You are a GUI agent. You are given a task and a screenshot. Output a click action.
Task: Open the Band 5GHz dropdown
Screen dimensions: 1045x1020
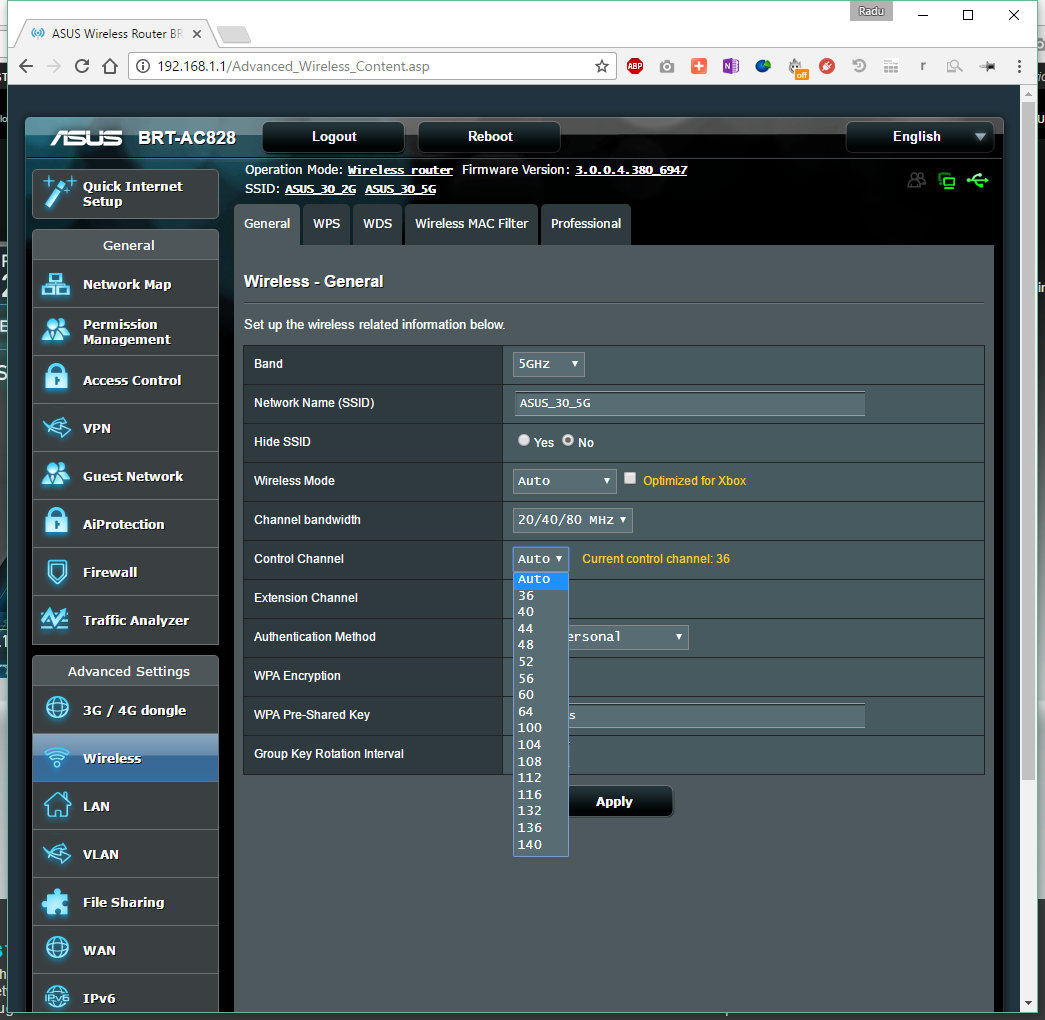(548, 364)
